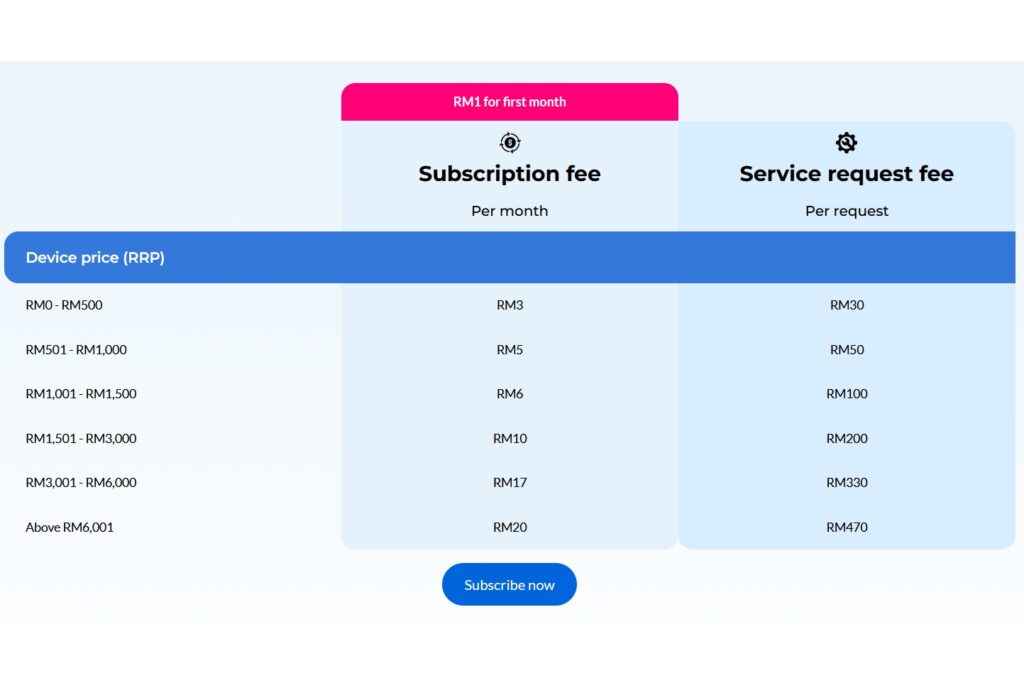Click the Subscribe now button
The image size is (1024, 683).
click(x=509, y=584)
